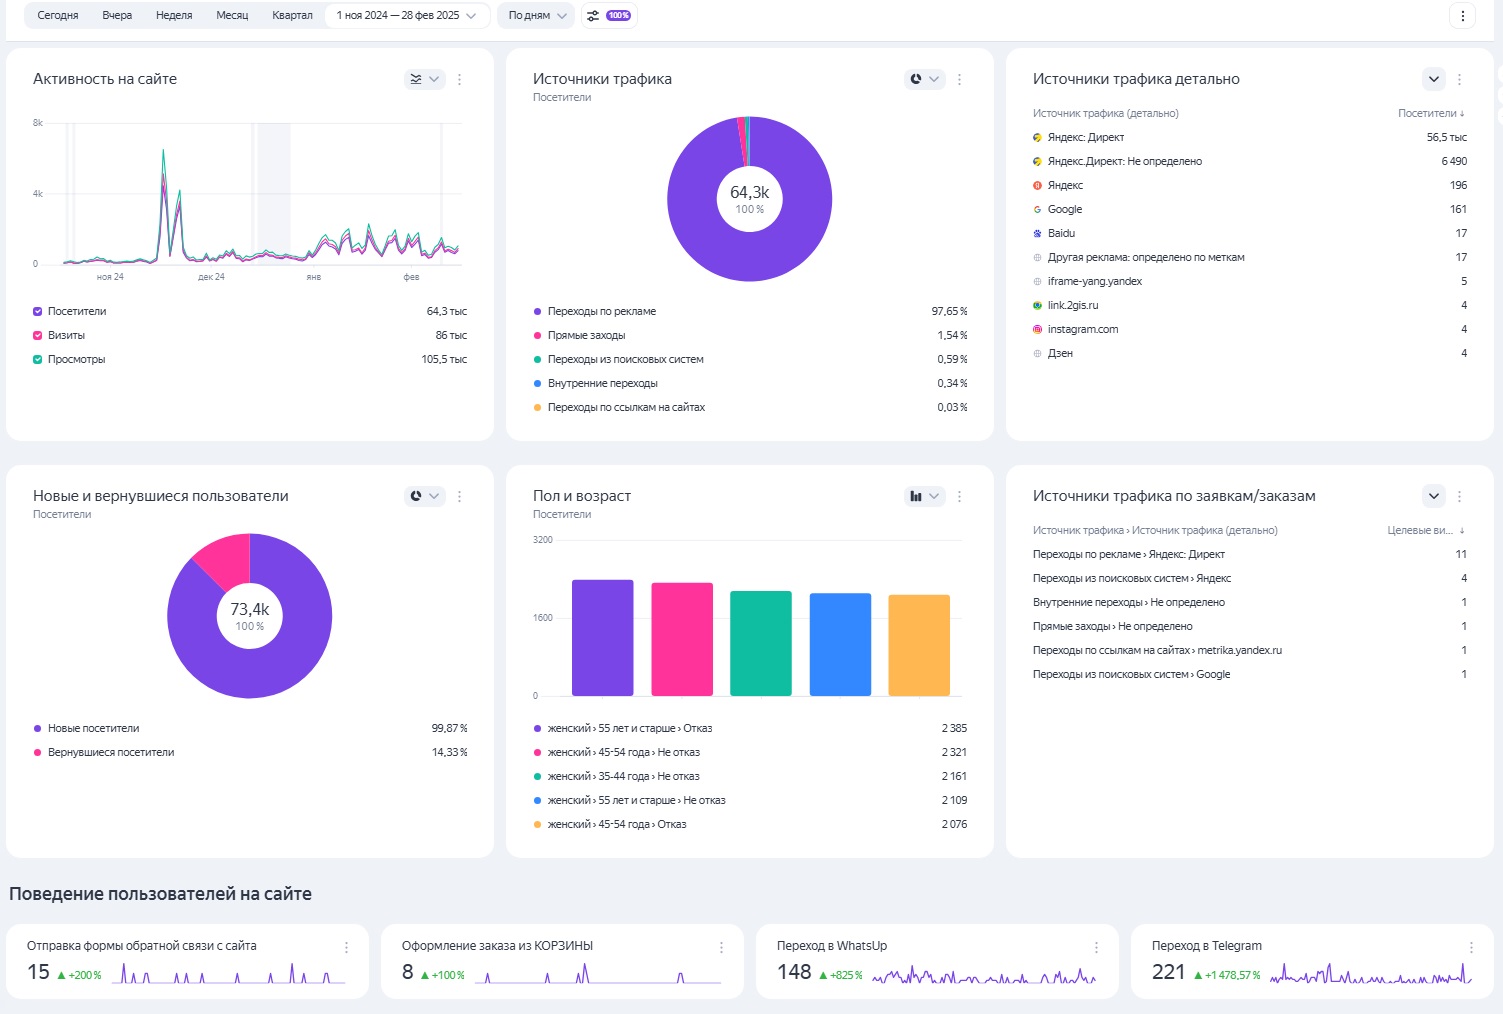
Task: Select the Месяц period tab
Action: tap(232, 16)
